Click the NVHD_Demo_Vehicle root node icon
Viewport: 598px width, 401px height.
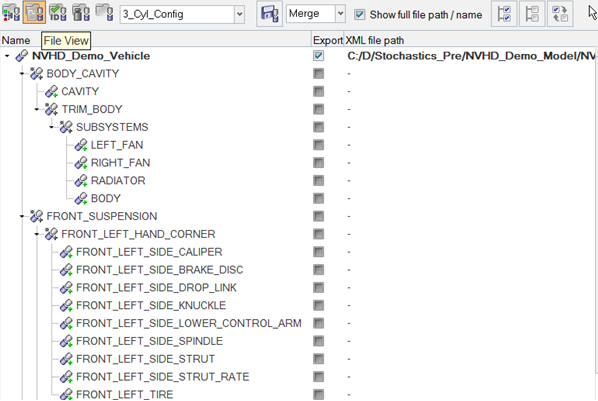coord(22,56)
